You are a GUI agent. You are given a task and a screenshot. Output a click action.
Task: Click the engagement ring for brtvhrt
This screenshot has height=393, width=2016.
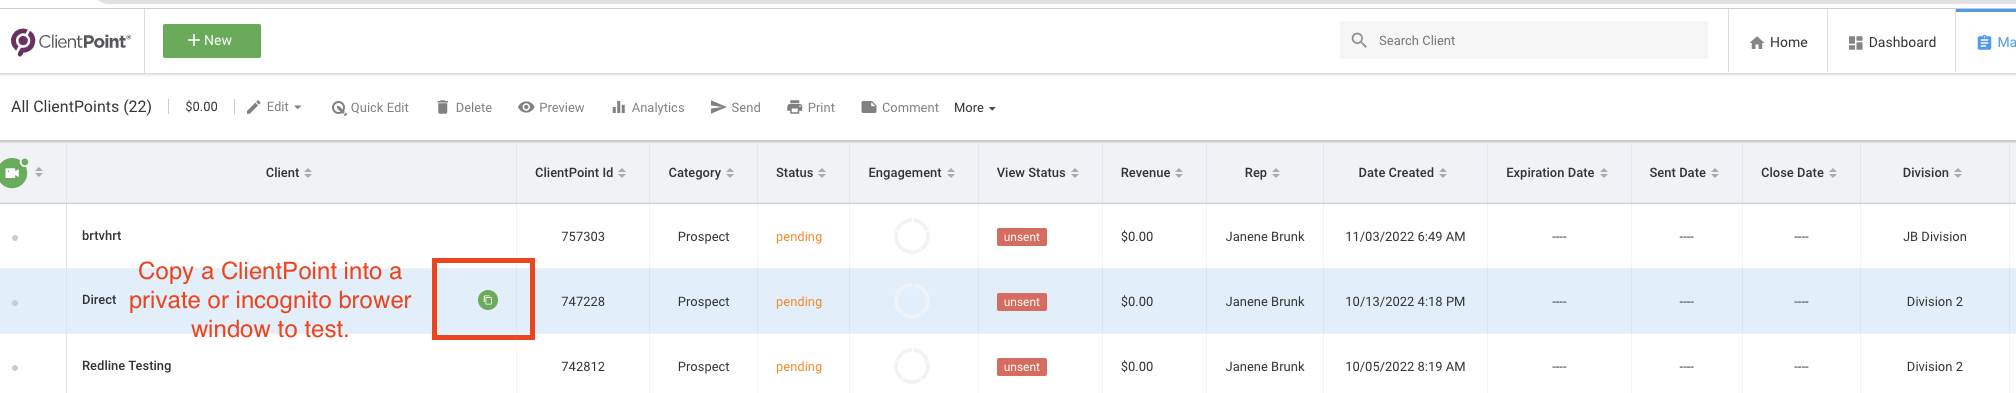pos(912,236)
